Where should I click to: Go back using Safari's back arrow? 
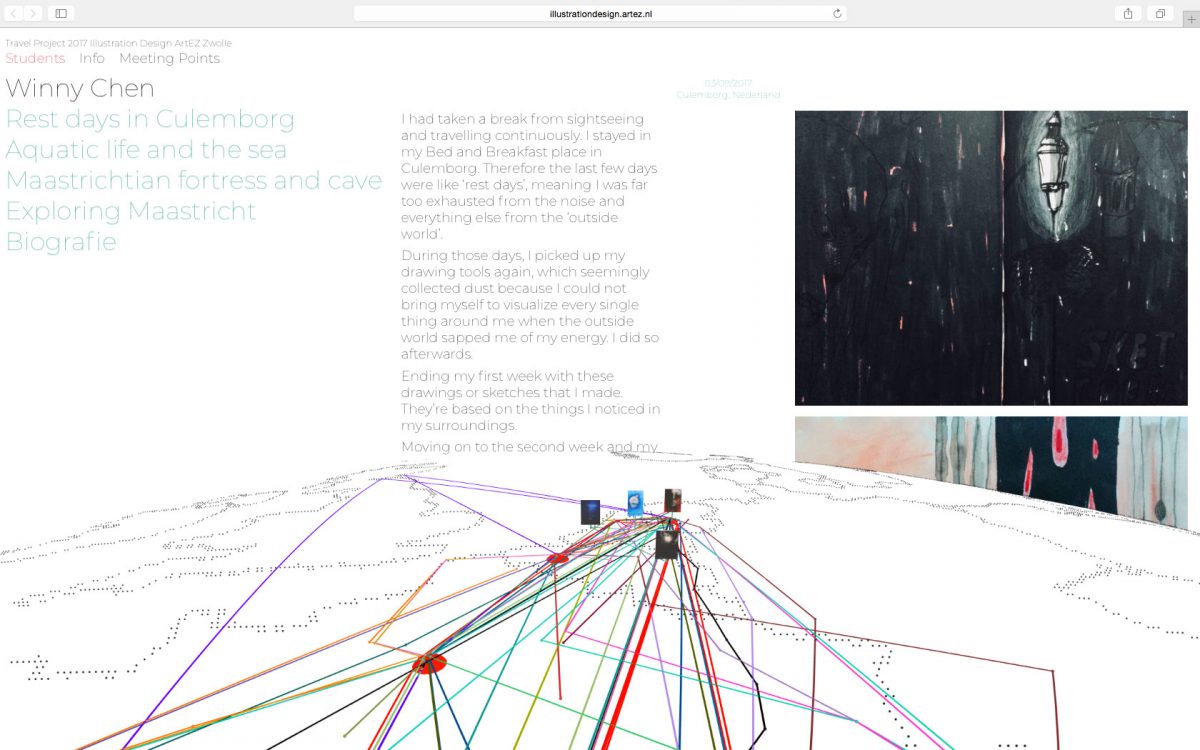pos(13,13)
